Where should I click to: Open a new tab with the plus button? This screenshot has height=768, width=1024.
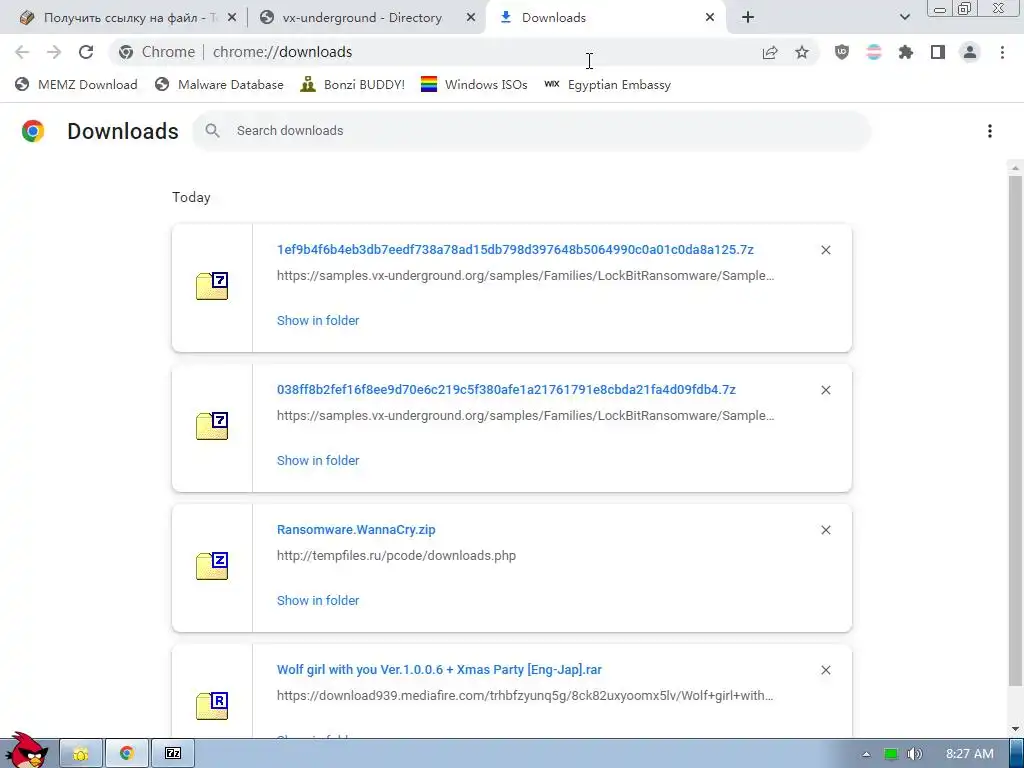748,18
